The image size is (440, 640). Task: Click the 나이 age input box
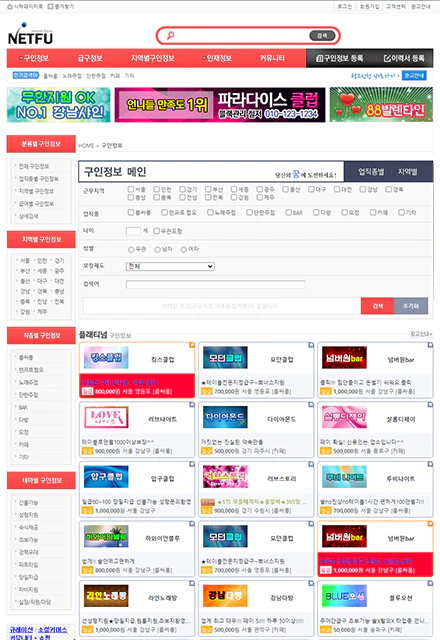133,231
